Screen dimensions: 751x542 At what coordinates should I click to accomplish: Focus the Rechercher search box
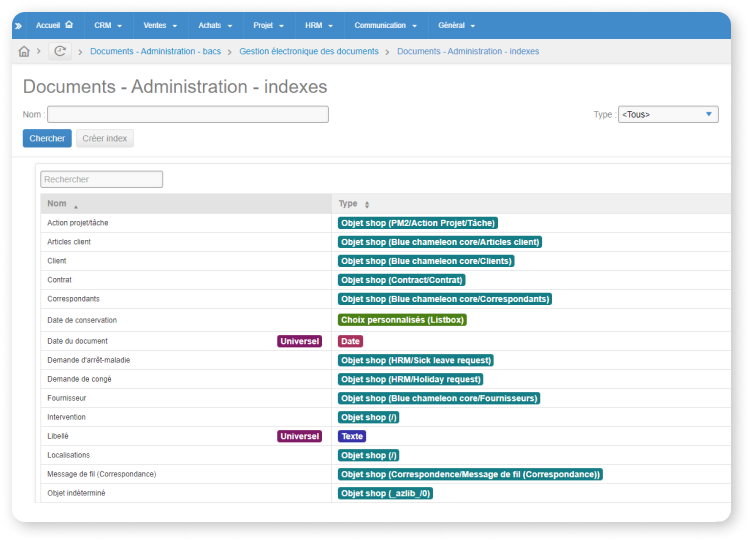[x=102, y=180]
